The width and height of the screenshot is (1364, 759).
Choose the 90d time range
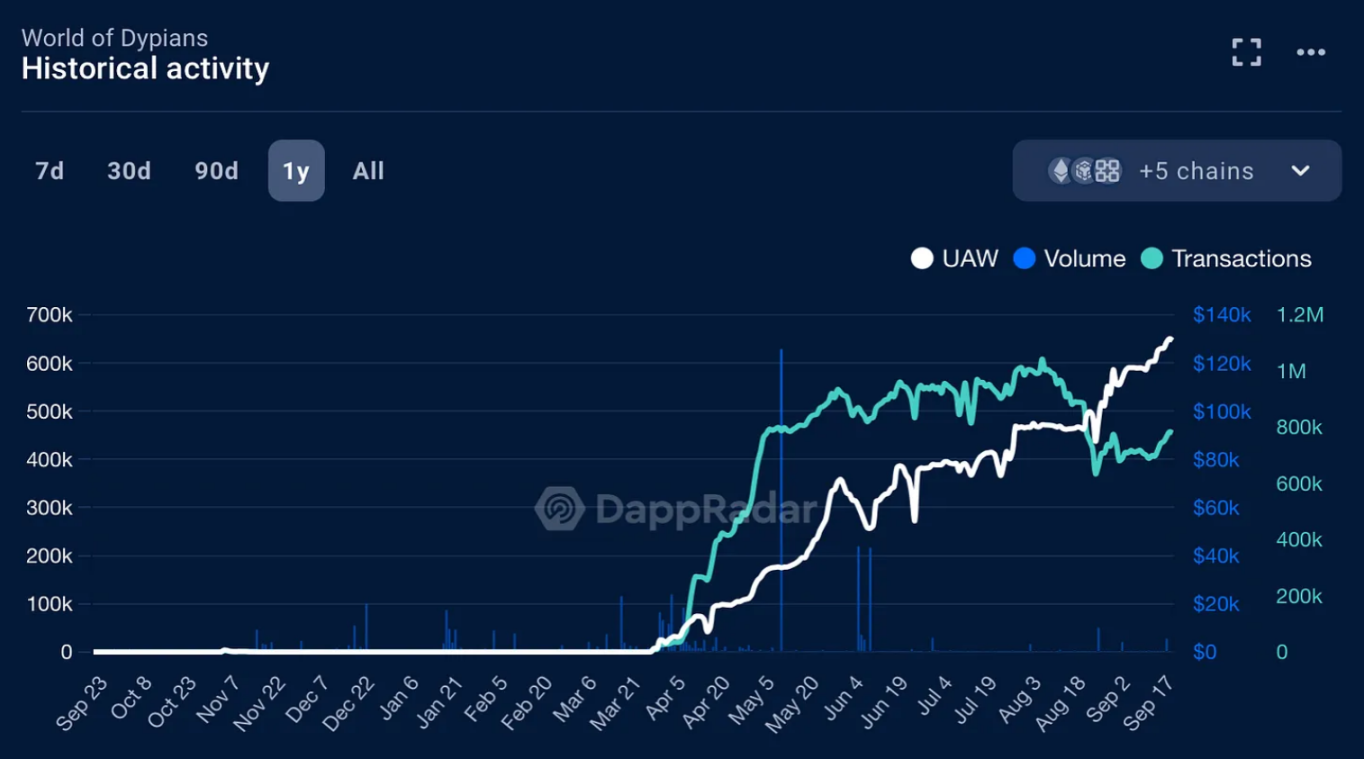pos(216,171)
